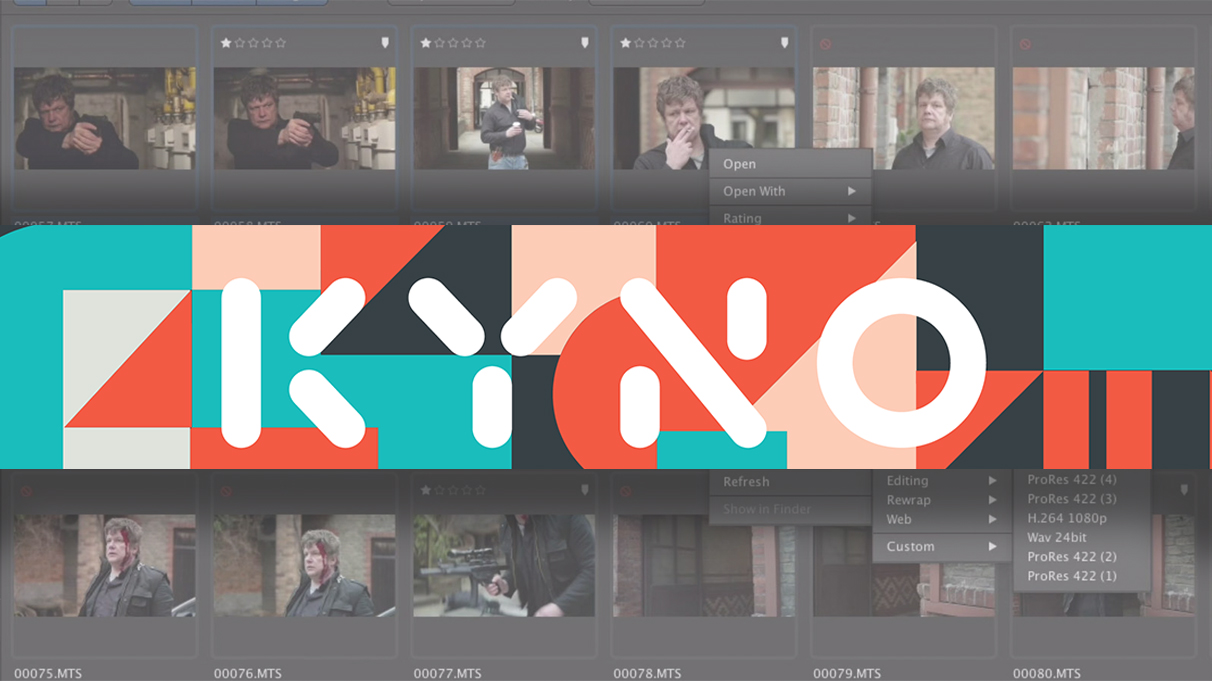
Task: Set a three-star rating on 00077.MTS
Action: (x=453, y=491)
